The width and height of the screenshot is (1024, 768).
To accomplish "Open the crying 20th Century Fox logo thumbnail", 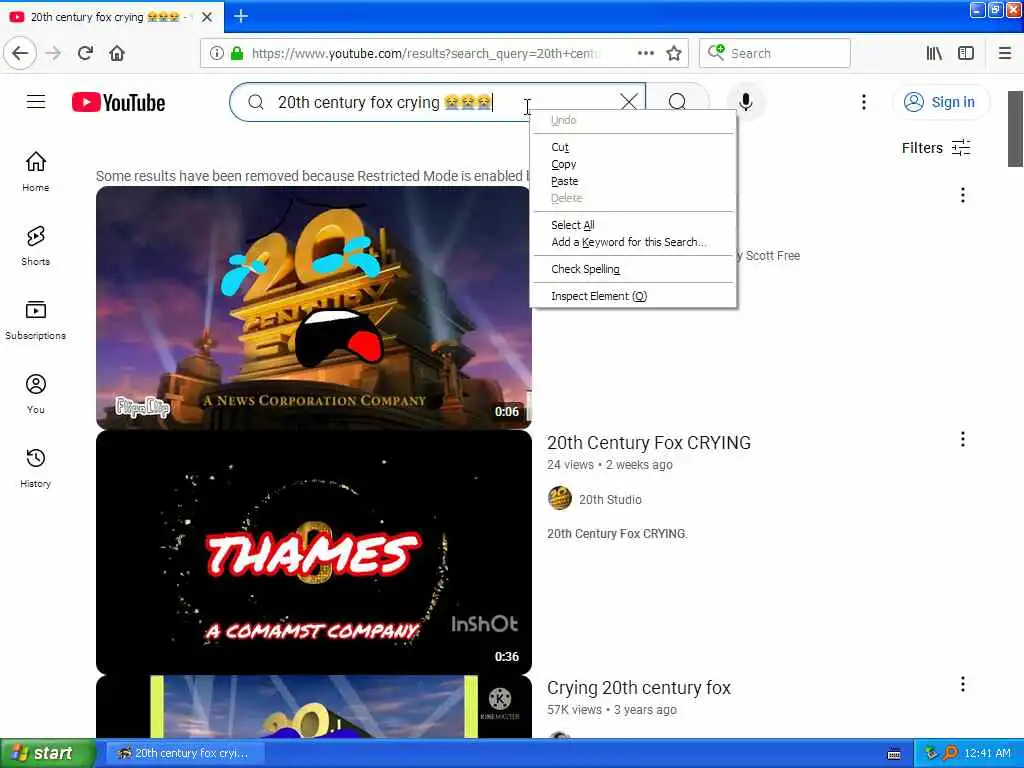I will click(x=313, y=308).
